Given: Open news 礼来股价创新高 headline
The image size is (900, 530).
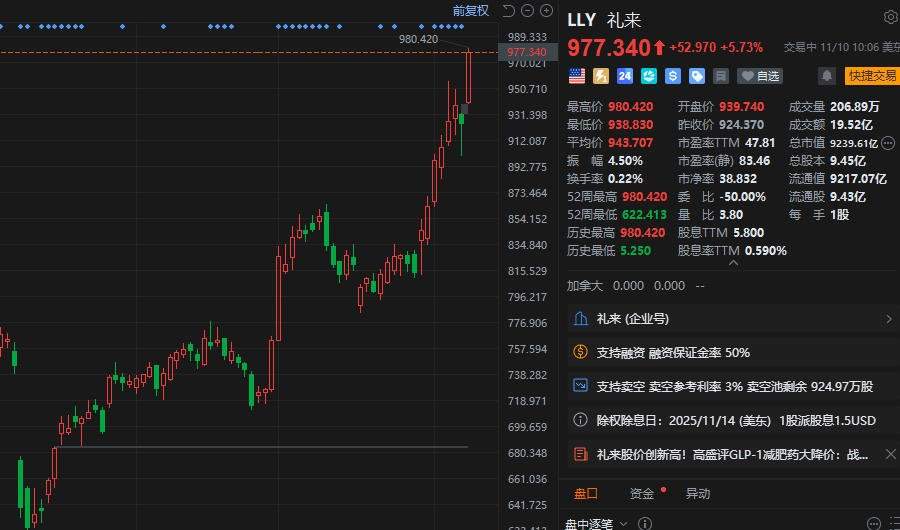Looking at the screenshot, I should tap(732, 455).
